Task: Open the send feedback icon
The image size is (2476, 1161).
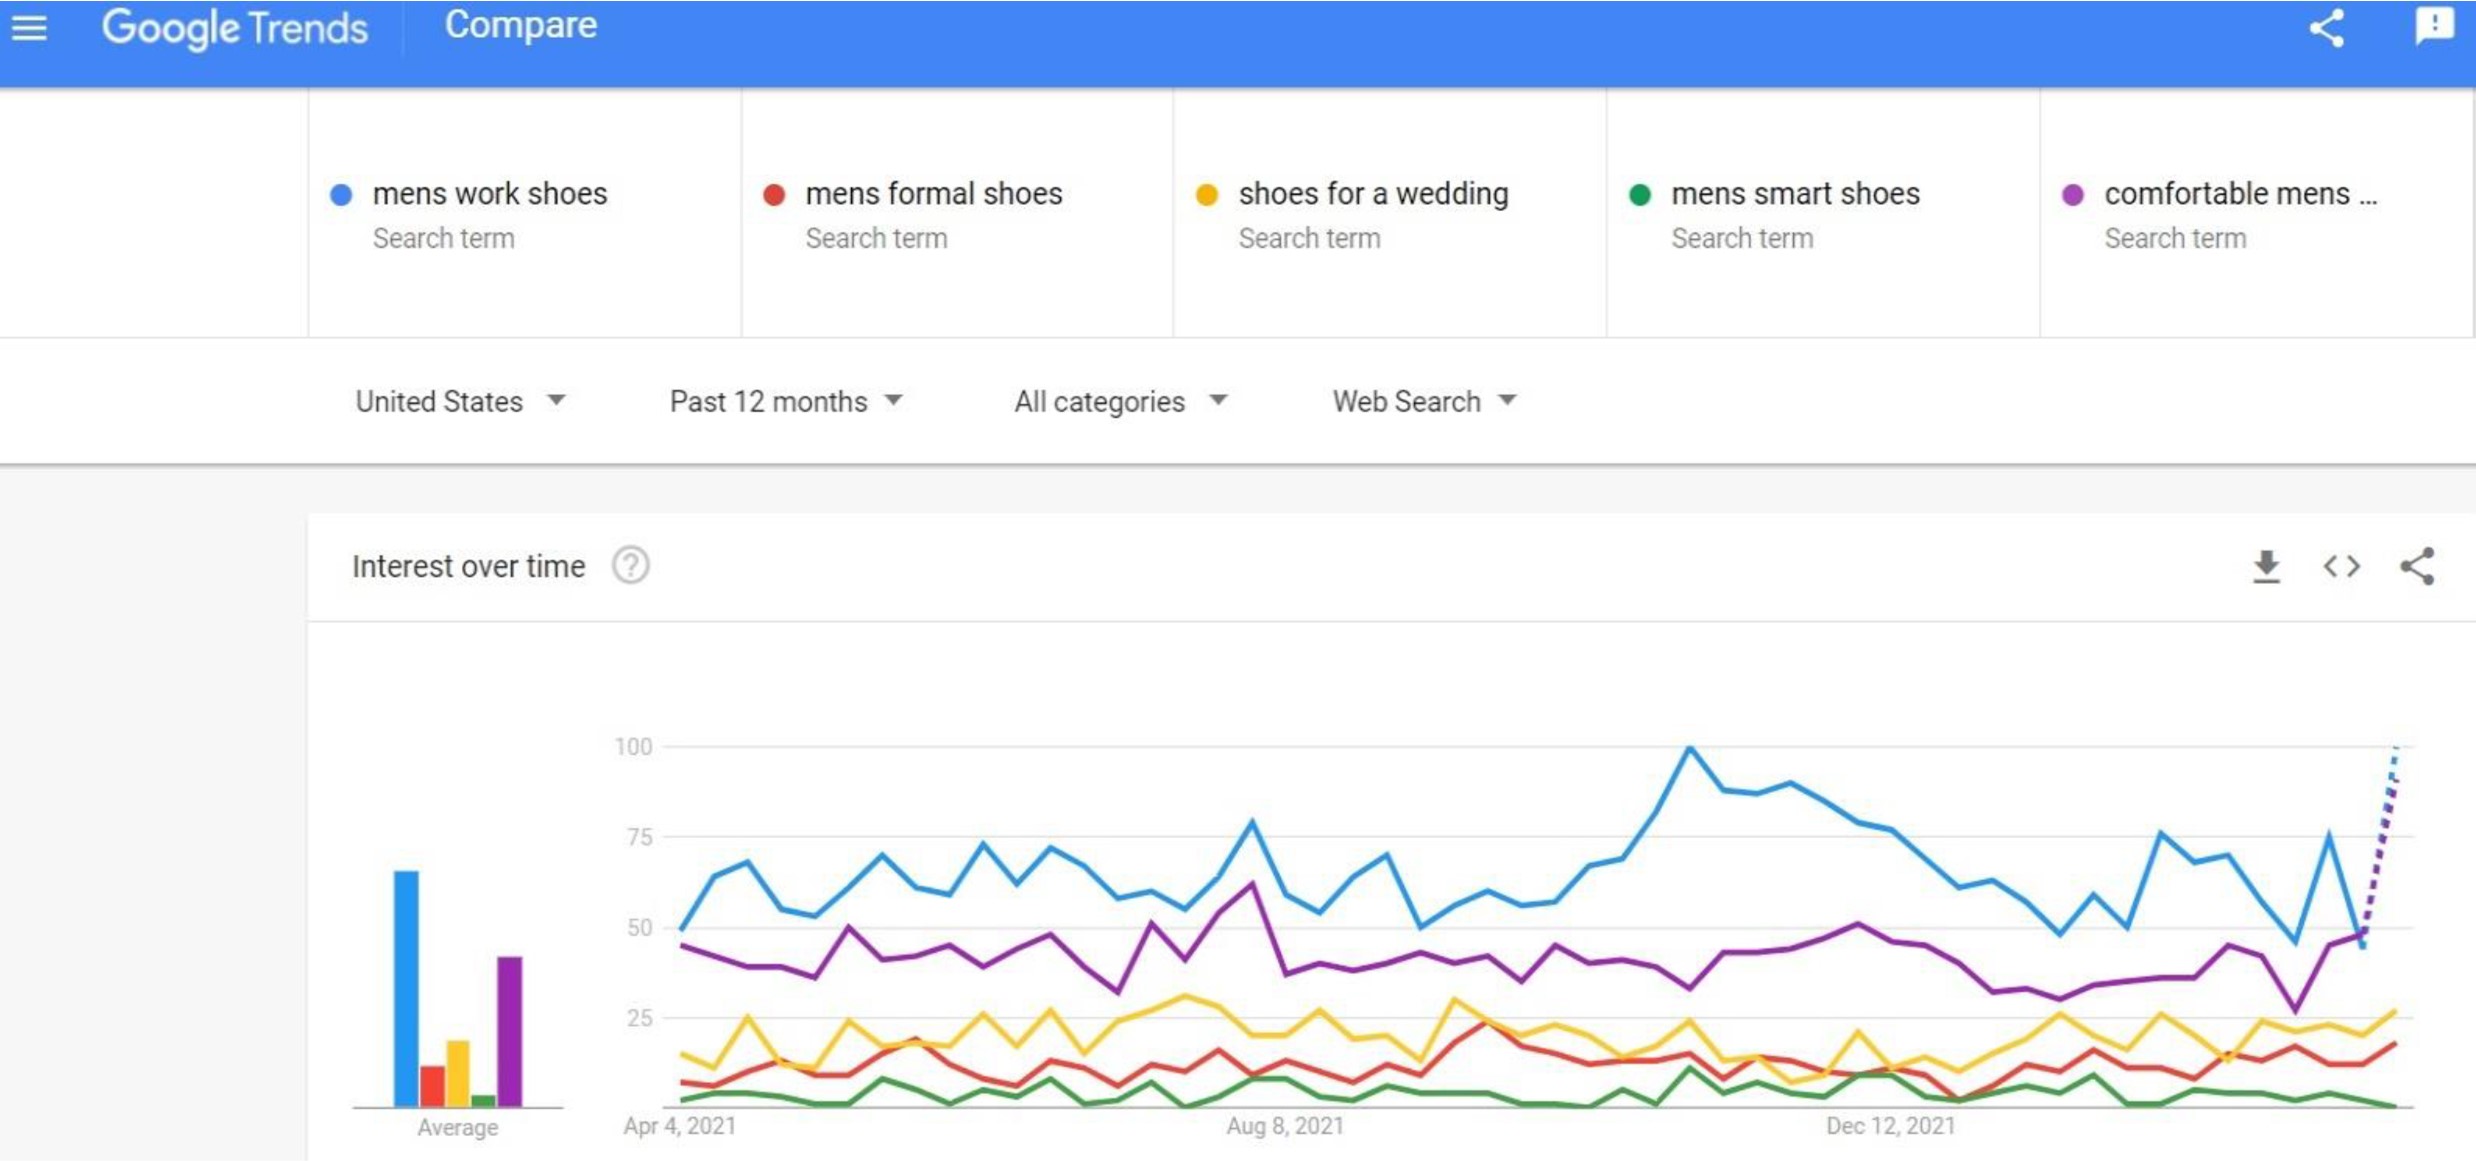Action: tap(2434, 26)
